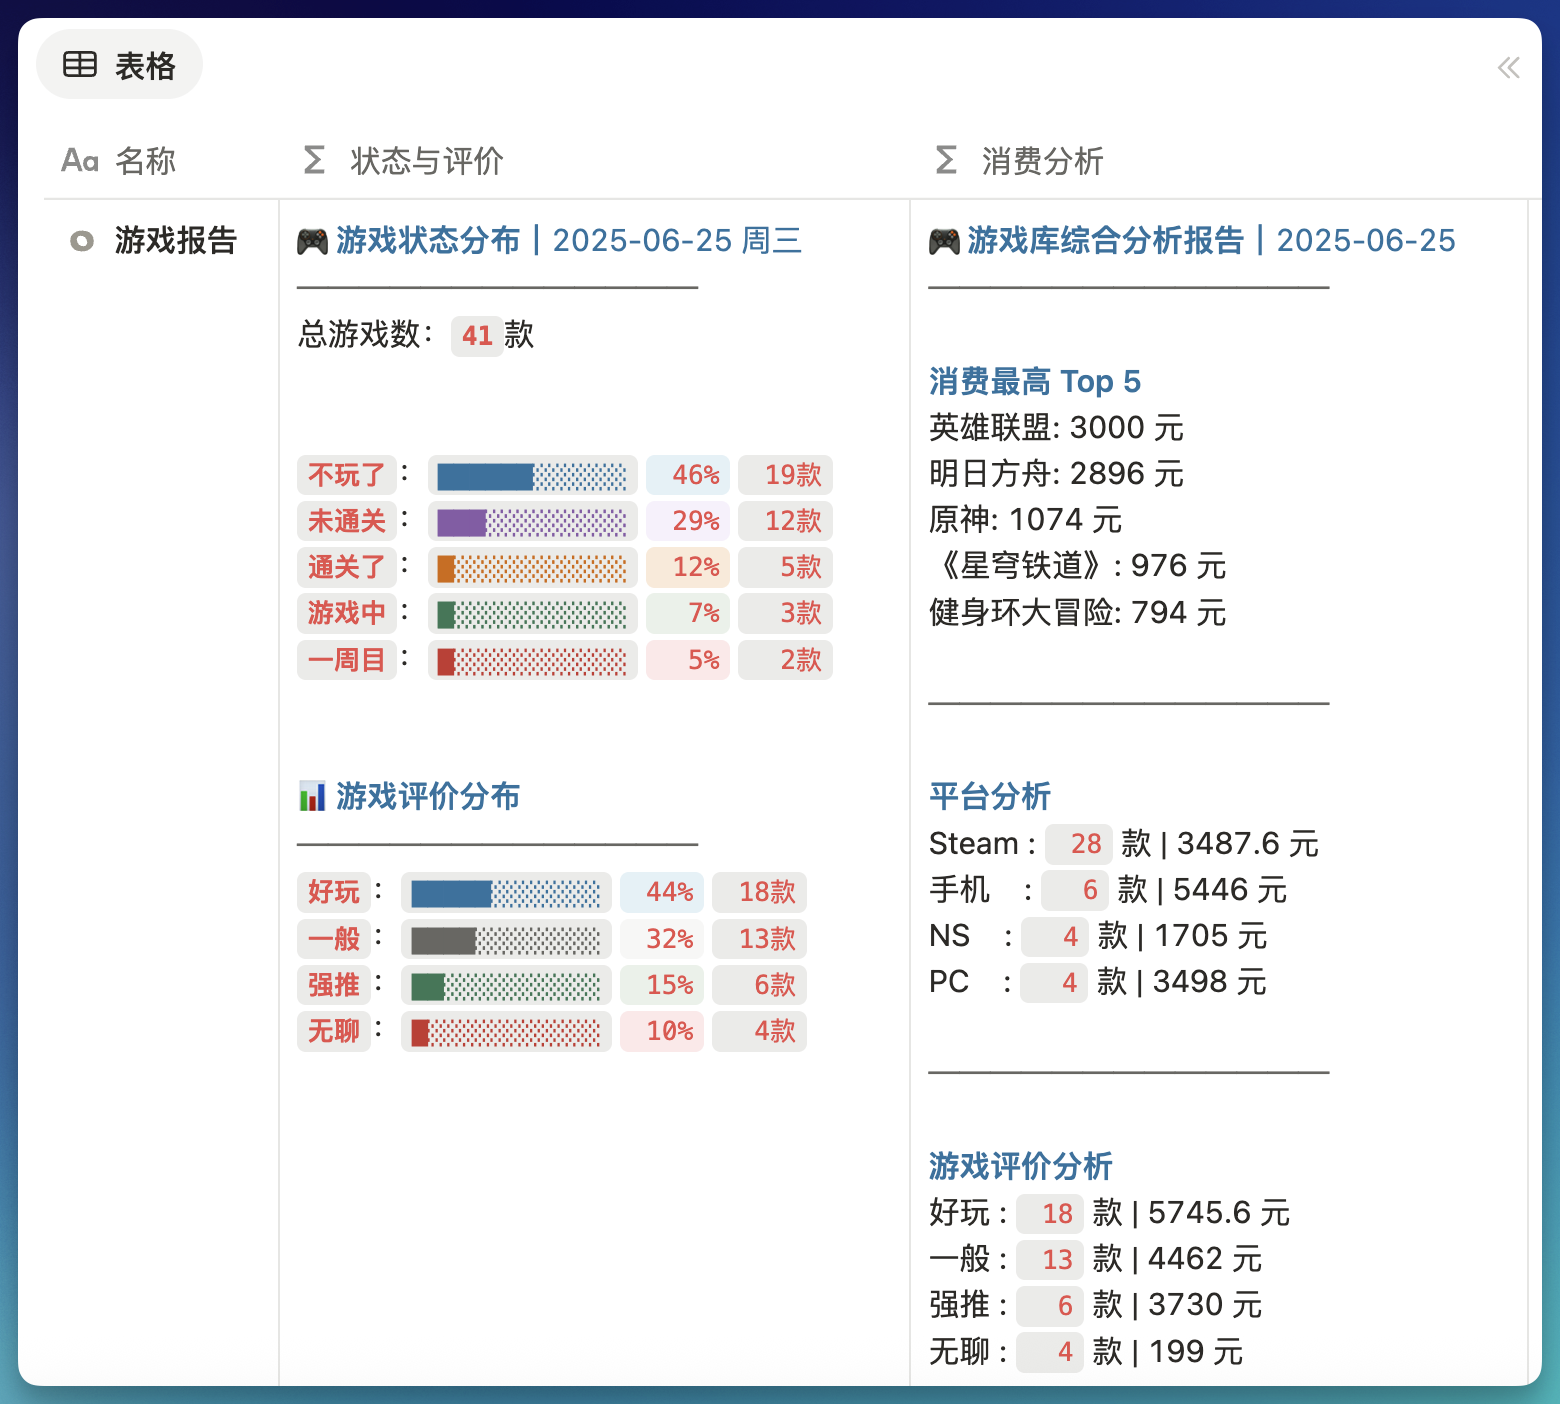Select the 不玩了 status tag
1560x1404 pixels.
(x=347, y=475)
